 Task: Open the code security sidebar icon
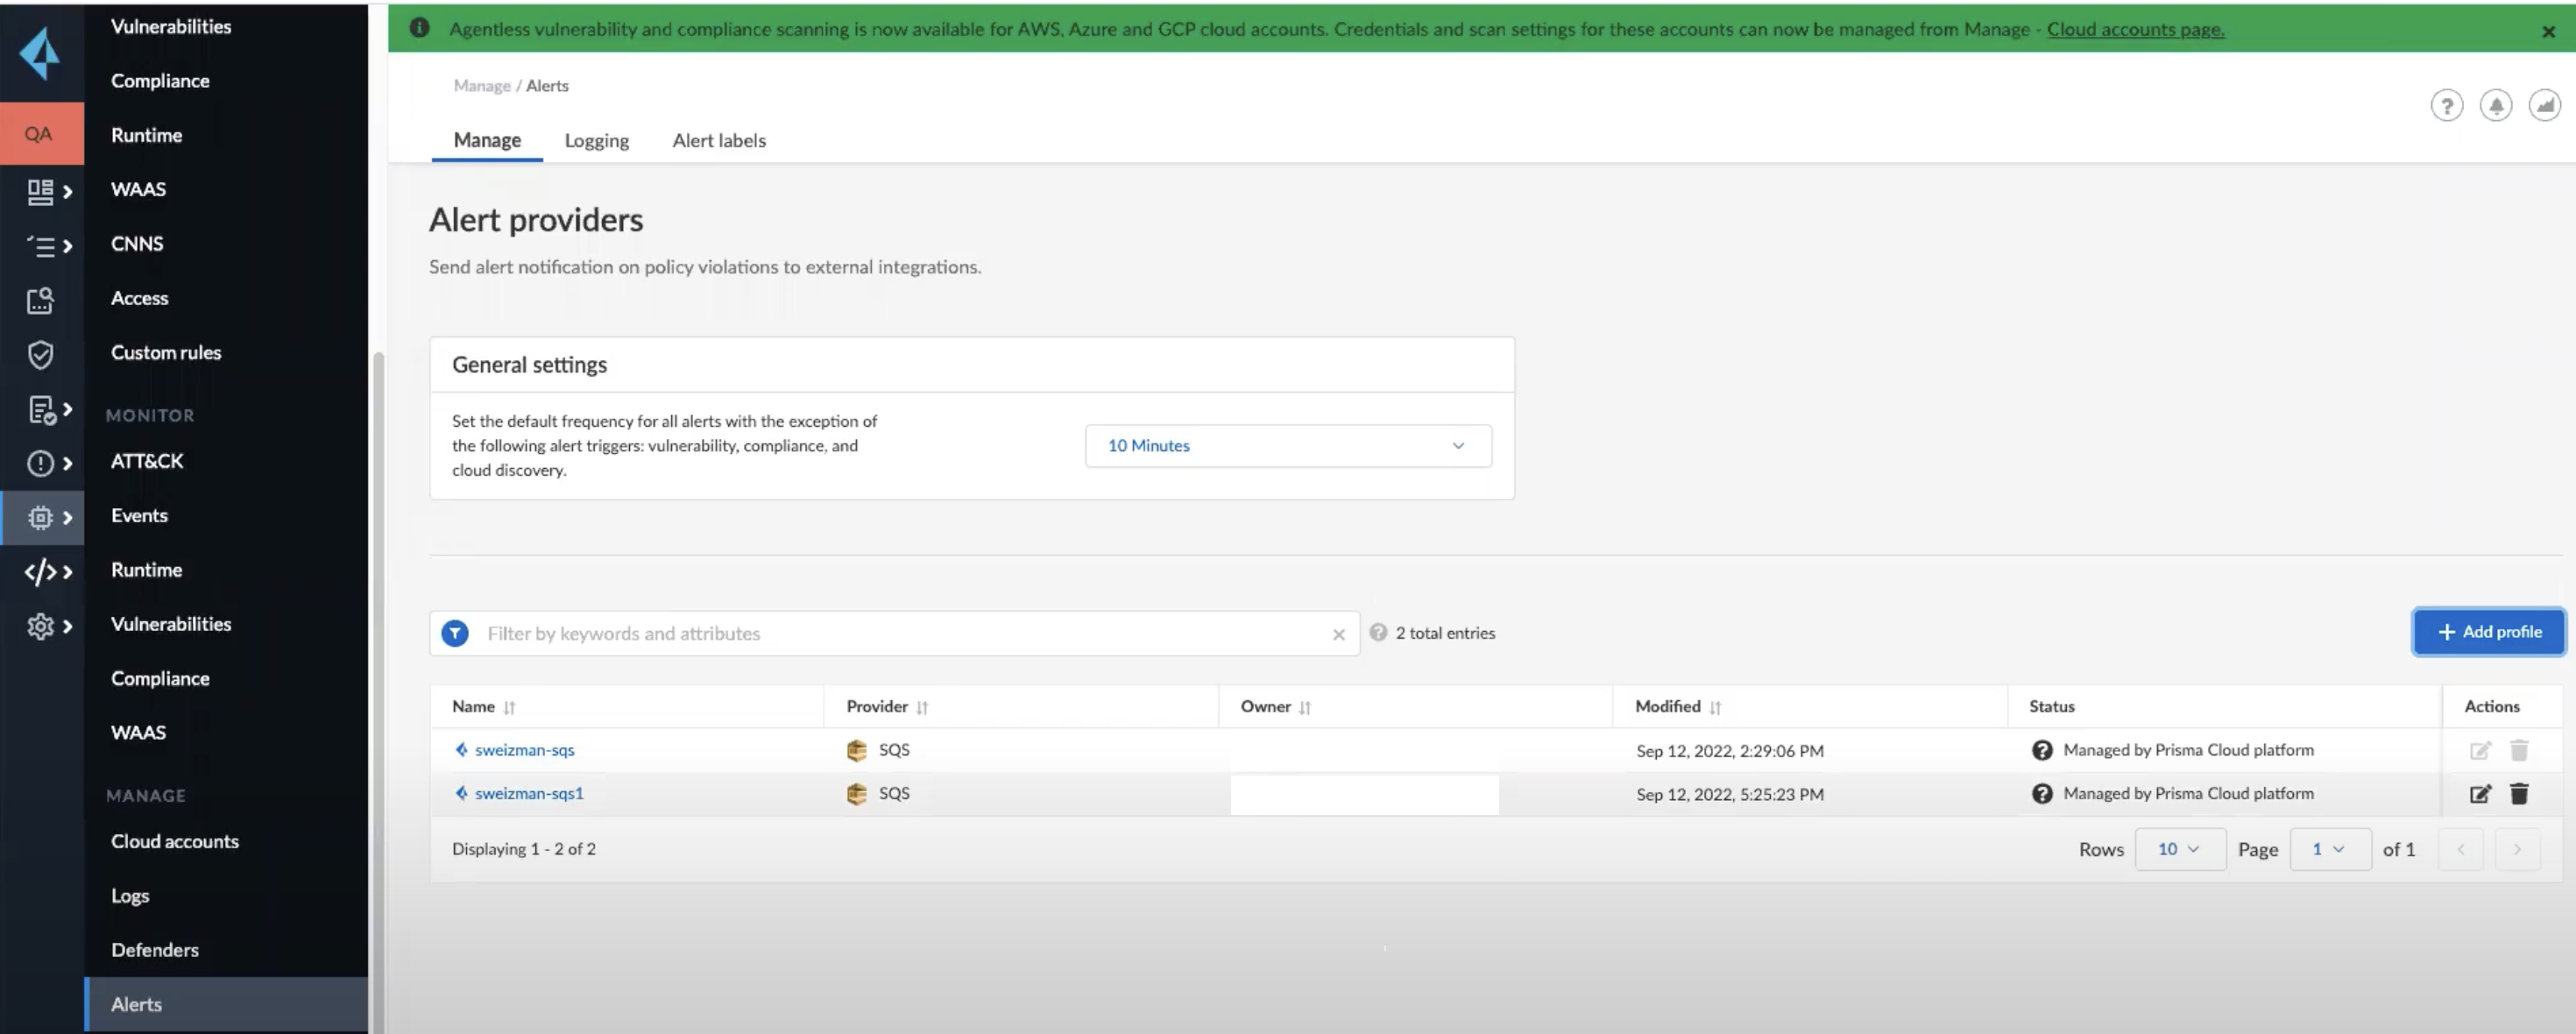click(x=40, y=572)
